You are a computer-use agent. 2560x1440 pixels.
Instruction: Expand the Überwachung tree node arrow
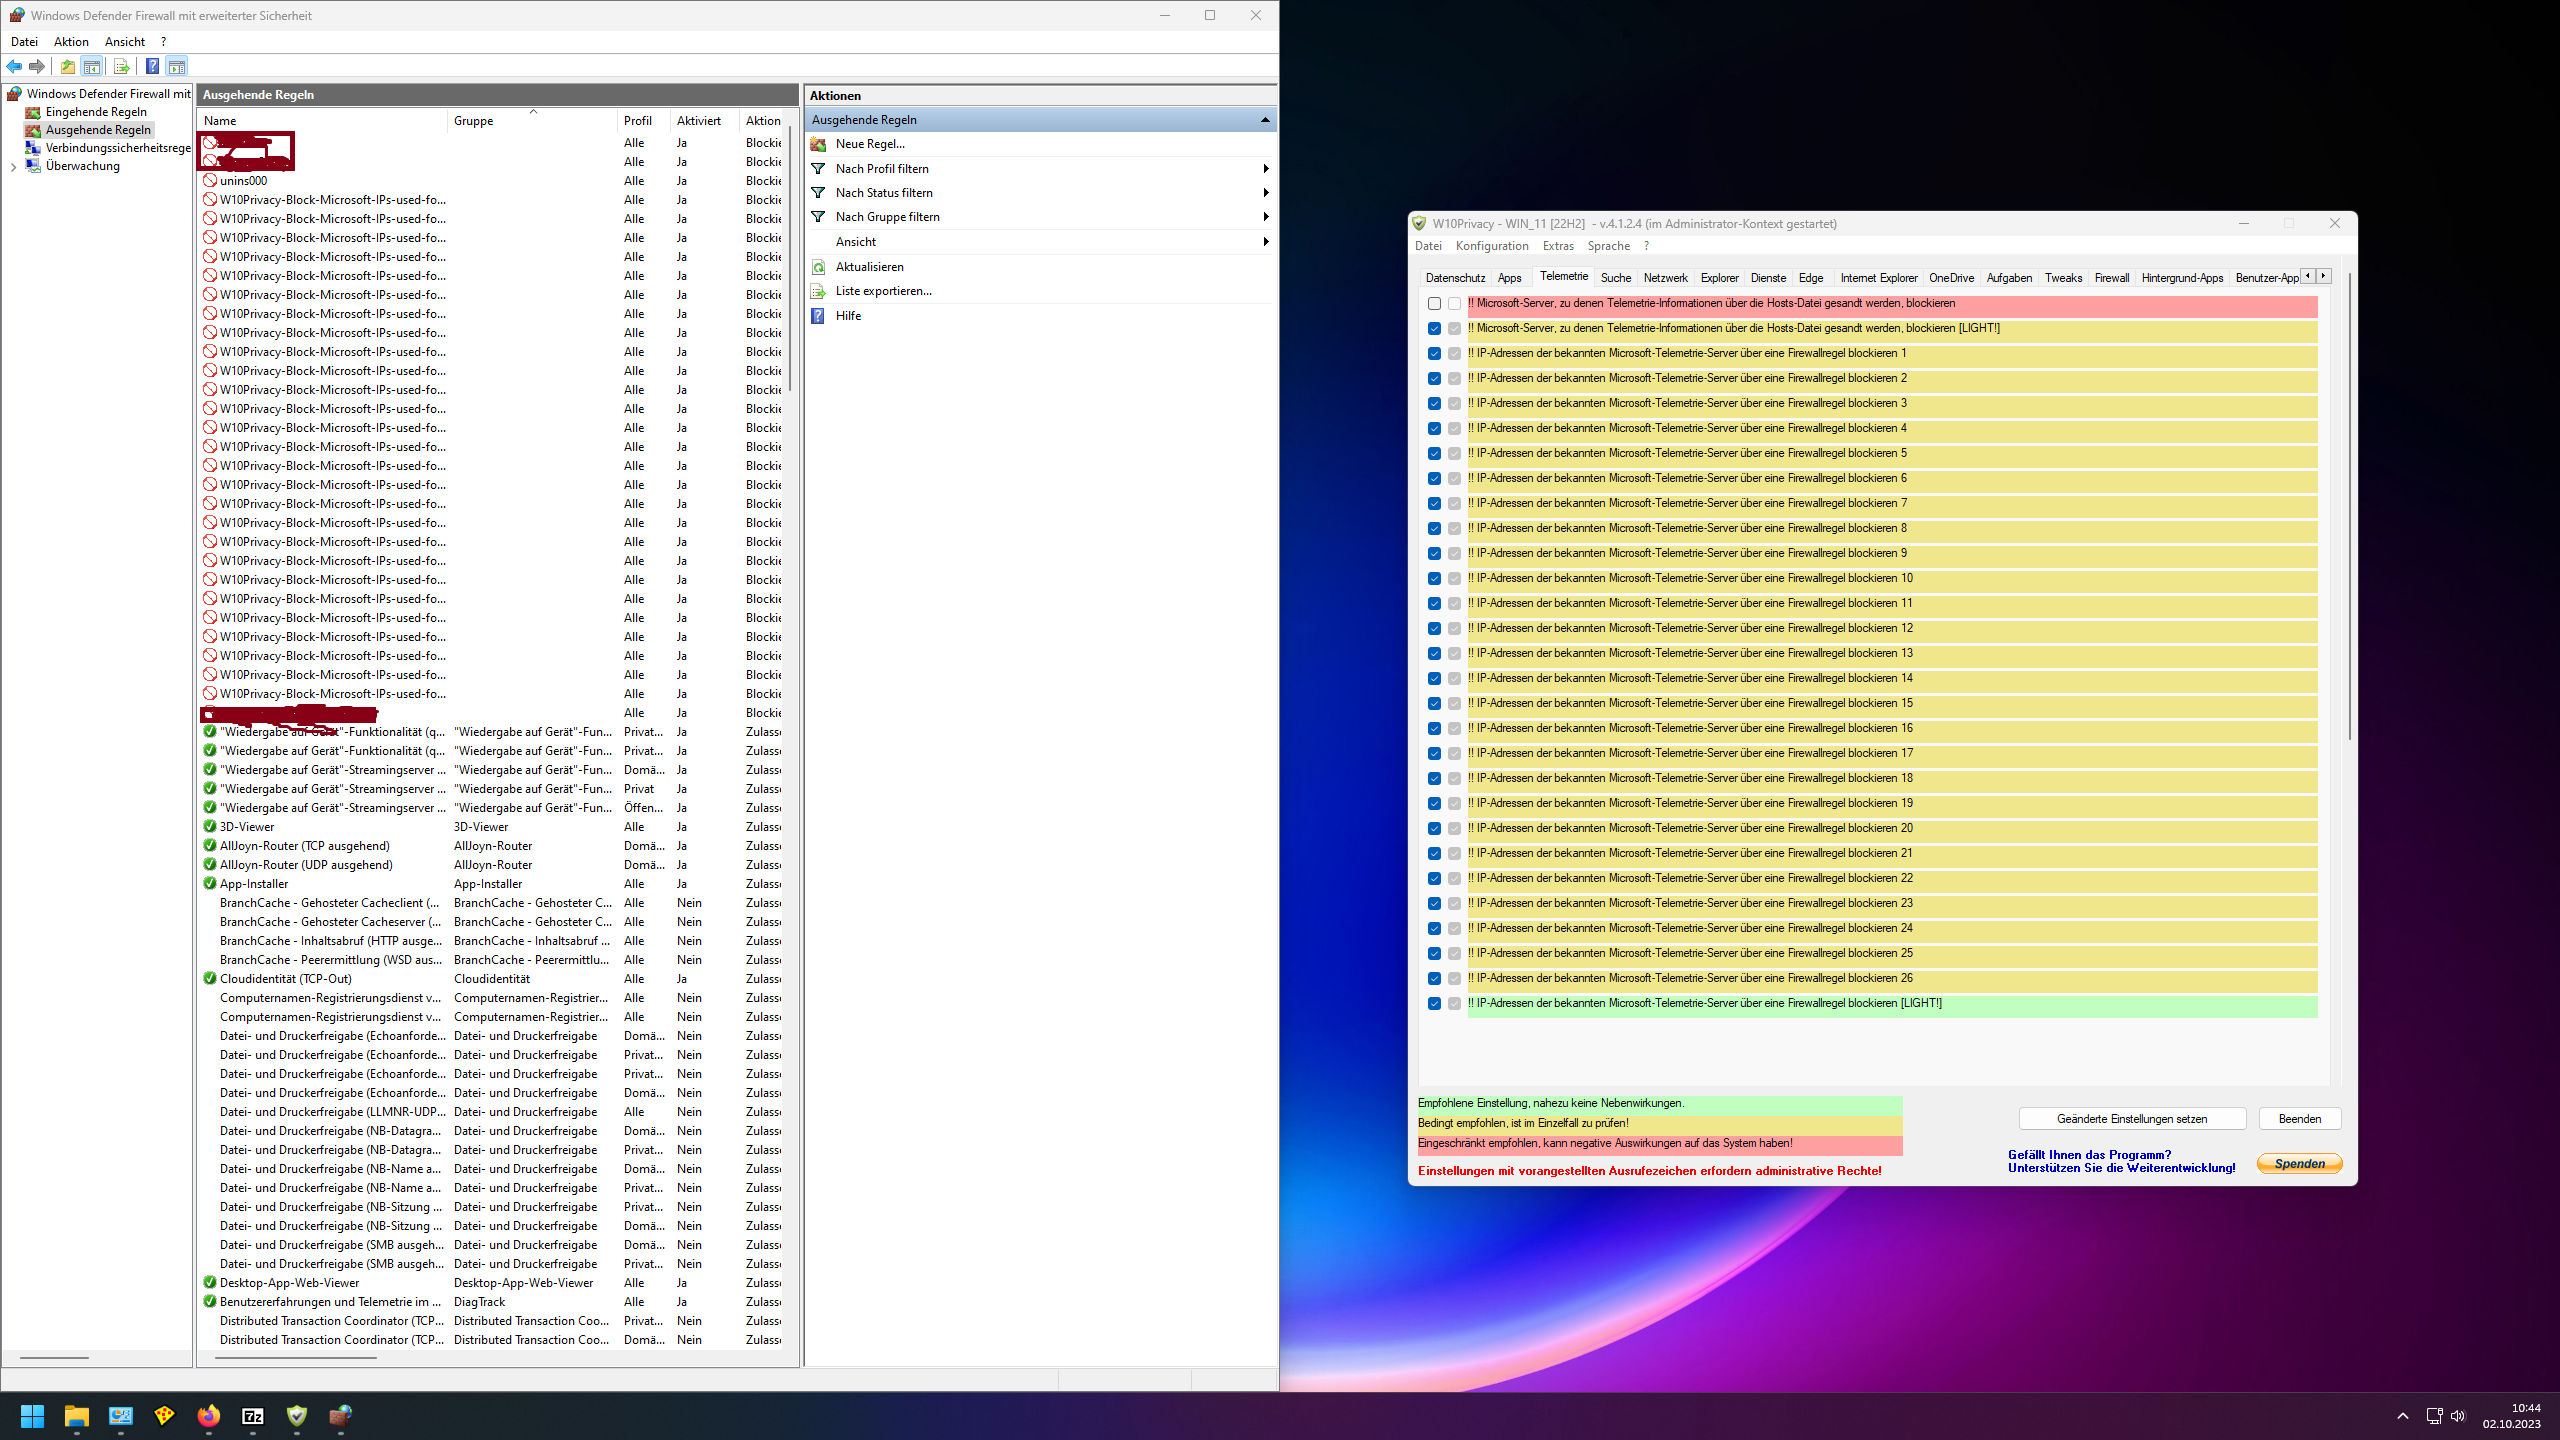tap(13, 167)
